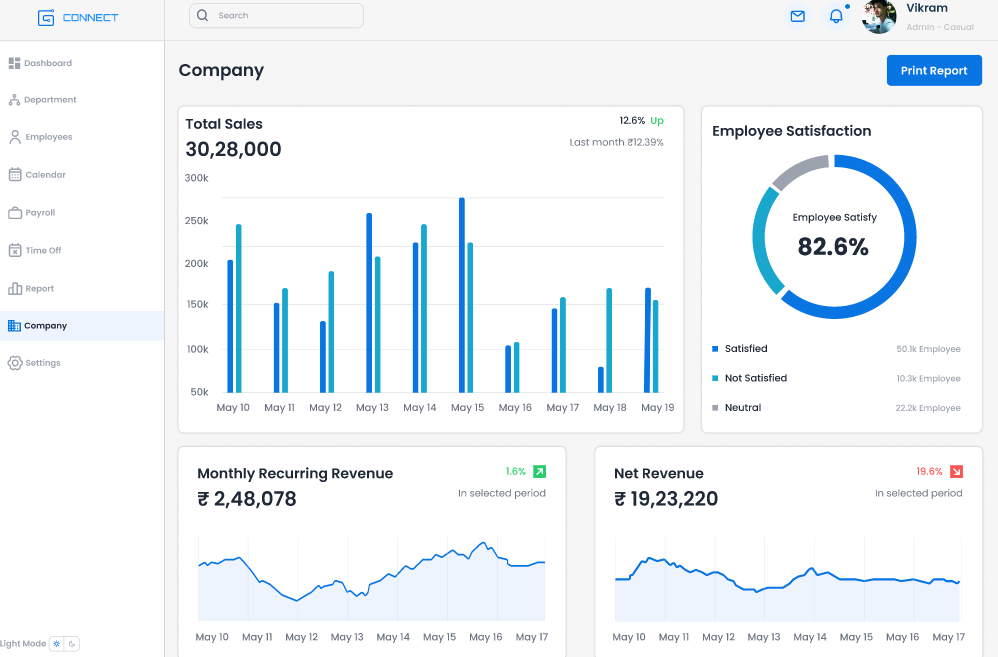Select the Company tab in sidebar
Viewport: 998px width, 657px height.
tap(46, 325)
